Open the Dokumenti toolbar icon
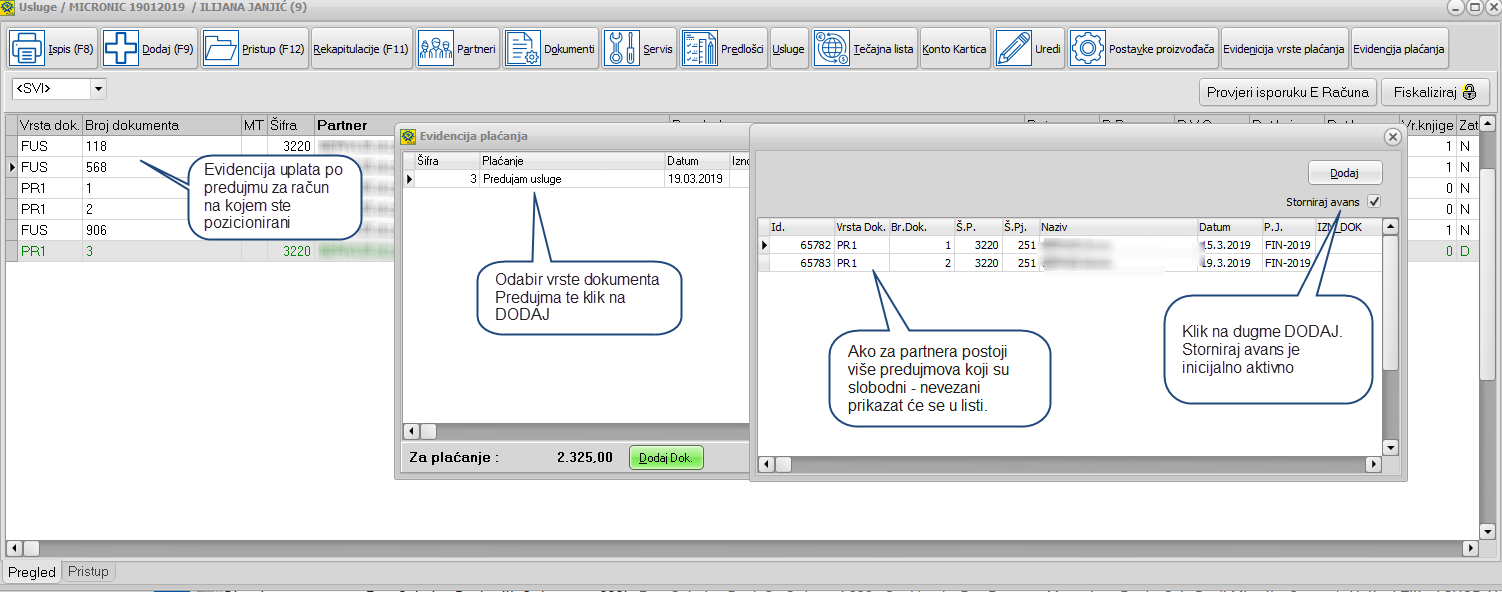The height and width of the screenshot is (592, 1502). pyautogui.click(x=521, y=48)
